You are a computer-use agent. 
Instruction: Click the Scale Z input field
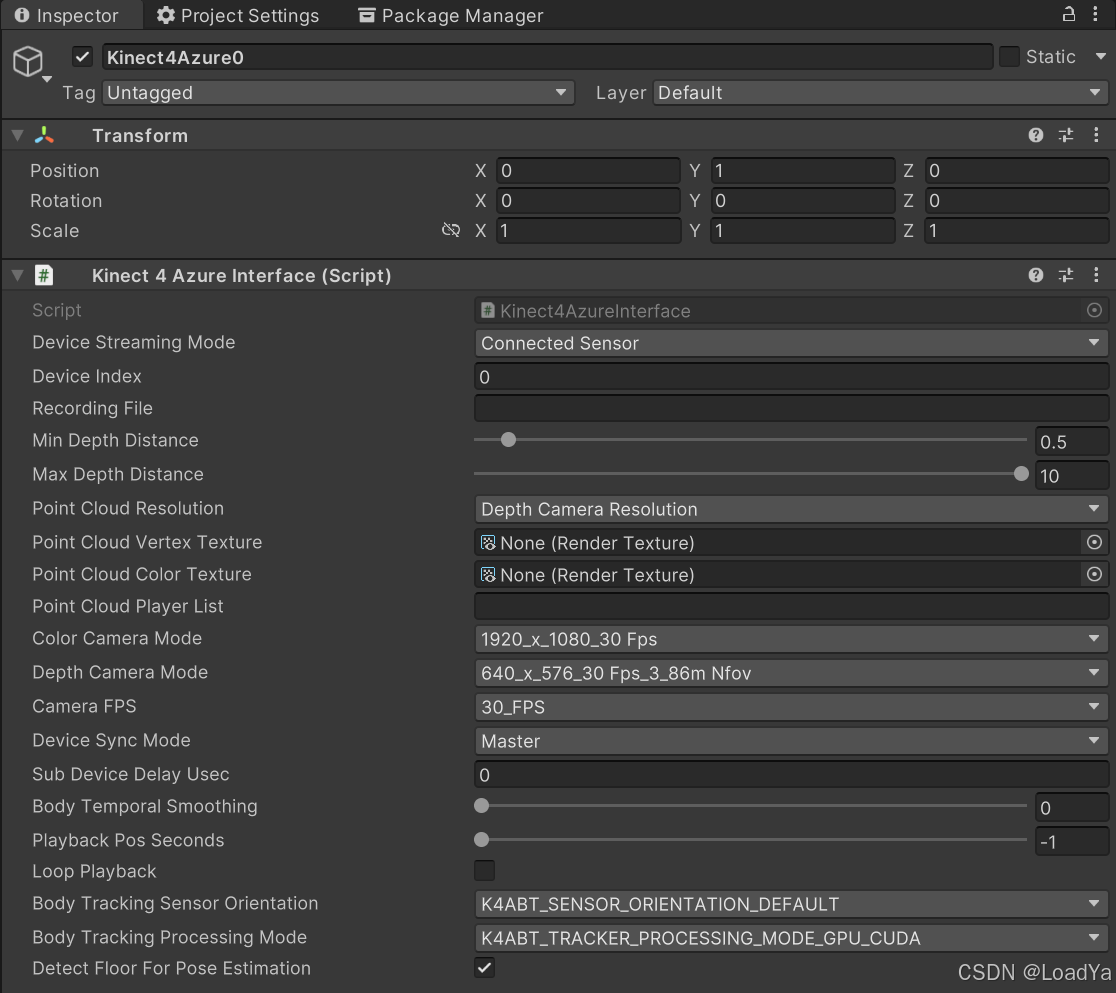coord(1016,231)
